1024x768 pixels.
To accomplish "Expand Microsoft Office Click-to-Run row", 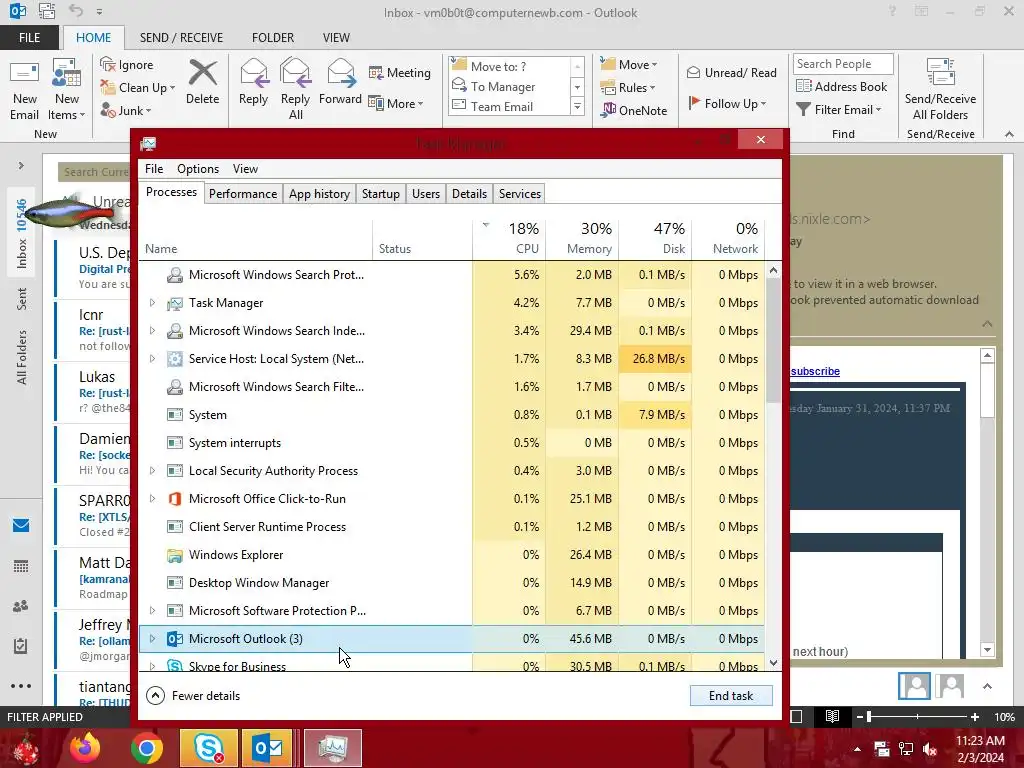I will pos(152,499).
